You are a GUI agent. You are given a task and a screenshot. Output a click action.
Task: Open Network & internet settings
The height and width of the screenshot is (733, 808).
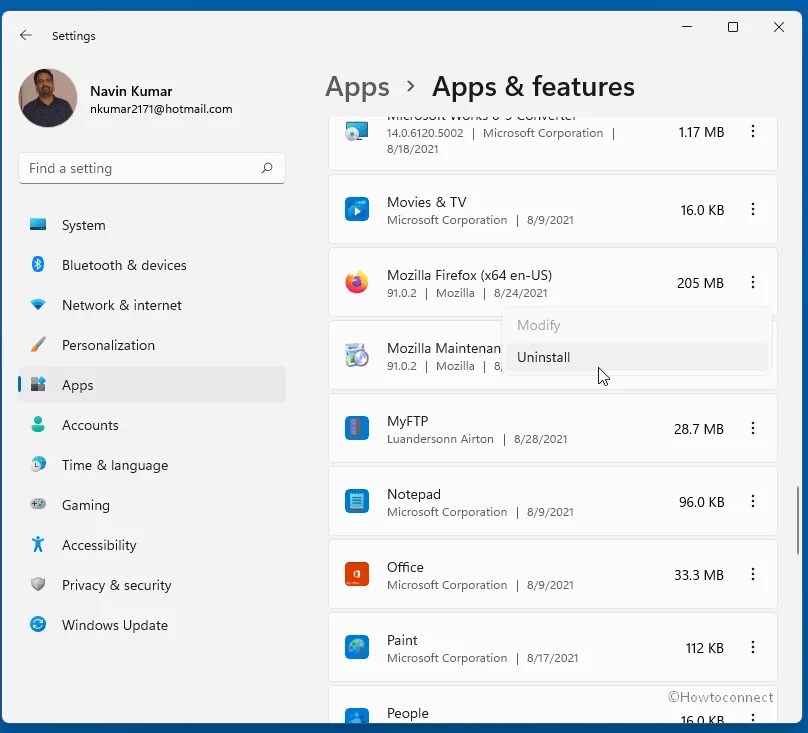122,305
